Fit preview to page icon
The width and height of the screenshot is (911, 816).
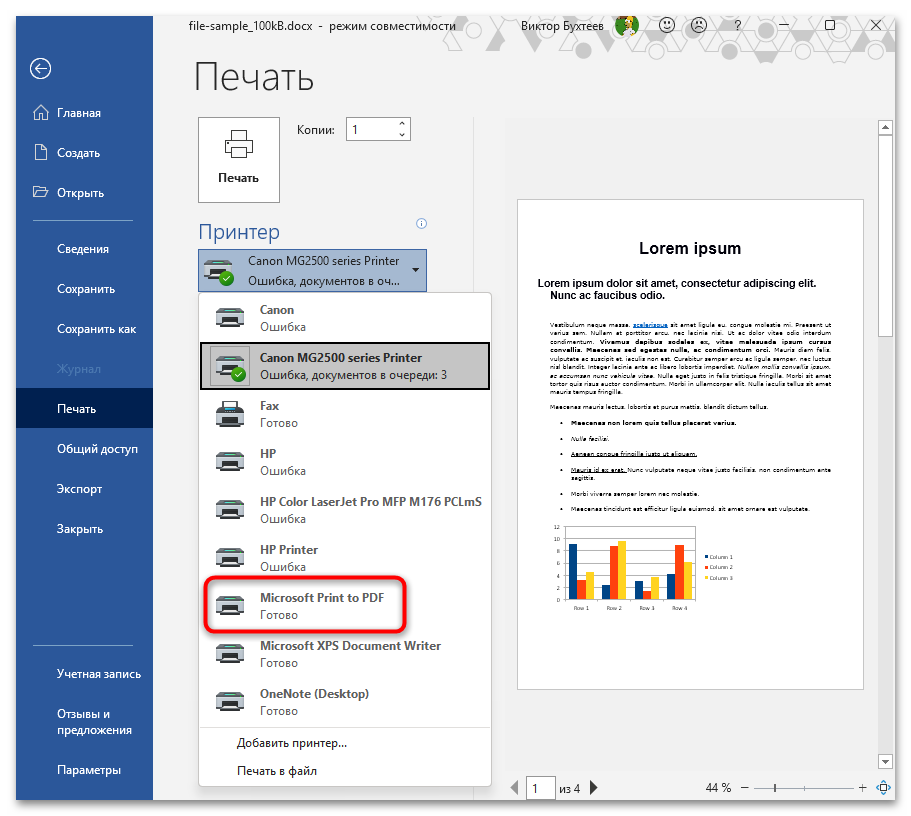[x=884, y=788]
